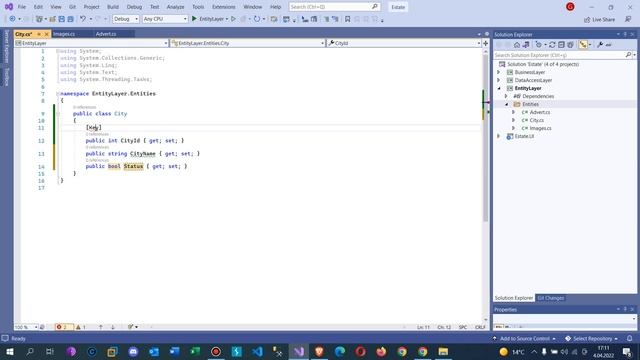The width and height of the screenshot is (640, 360).
Task: Click the Search Solution Explorer field
Action: coord(559,55)
